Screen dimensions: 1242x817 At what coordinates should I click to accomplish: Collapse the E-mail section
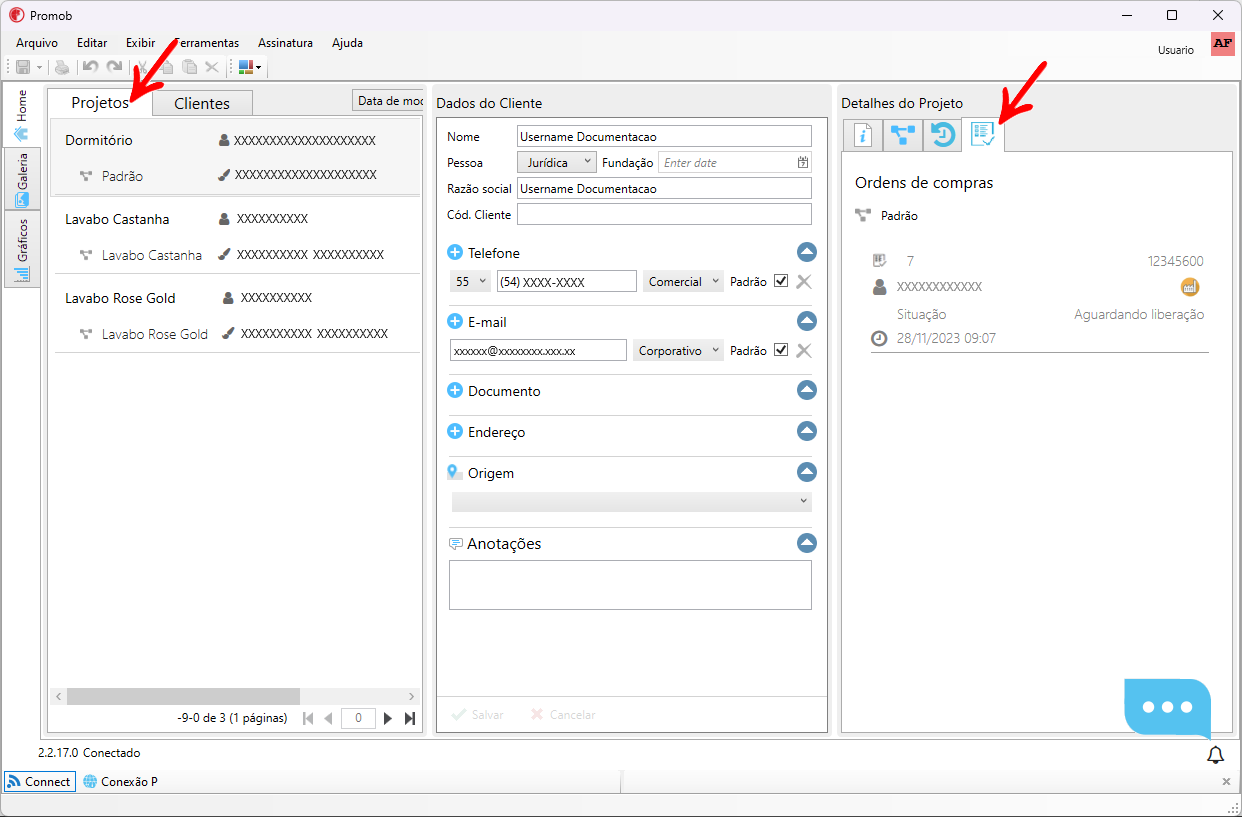807,321
